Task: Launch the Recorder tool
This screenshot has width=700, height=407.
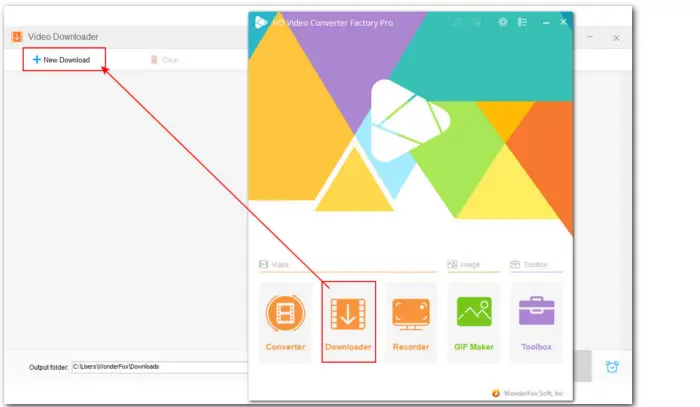Action: [x=411, y=322]
